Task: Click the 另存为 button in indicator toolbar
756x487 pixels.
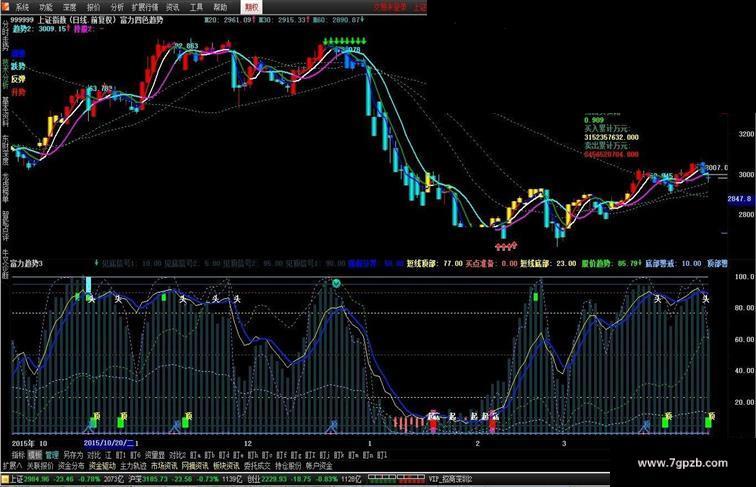Action: (x=71, y=453)
